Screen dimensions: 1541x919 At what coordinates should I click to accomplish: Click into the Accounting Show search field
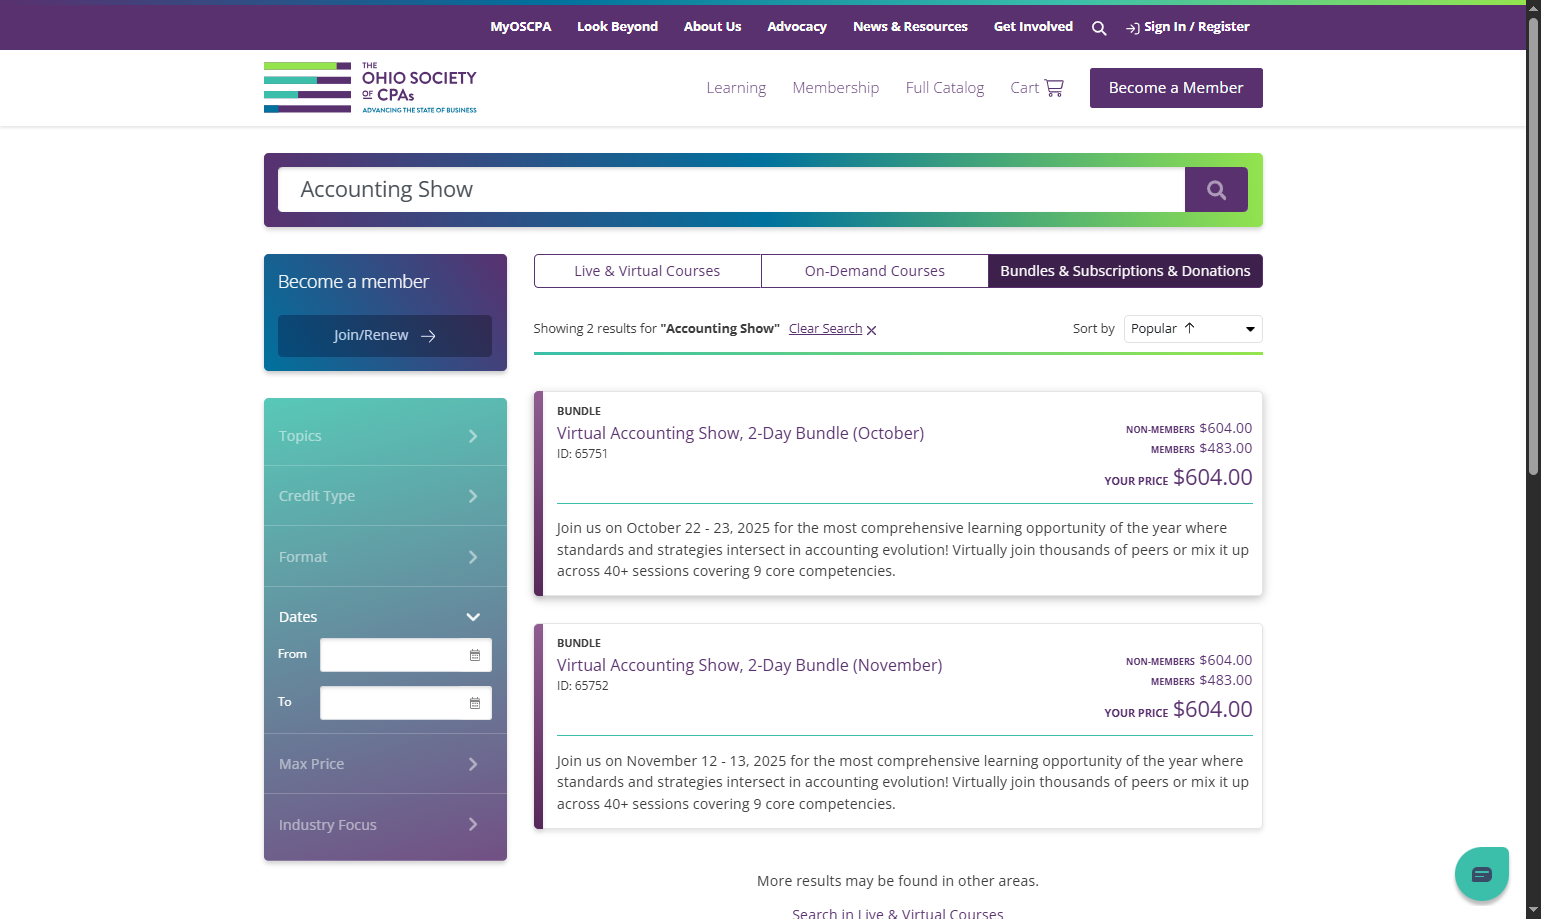731,190
